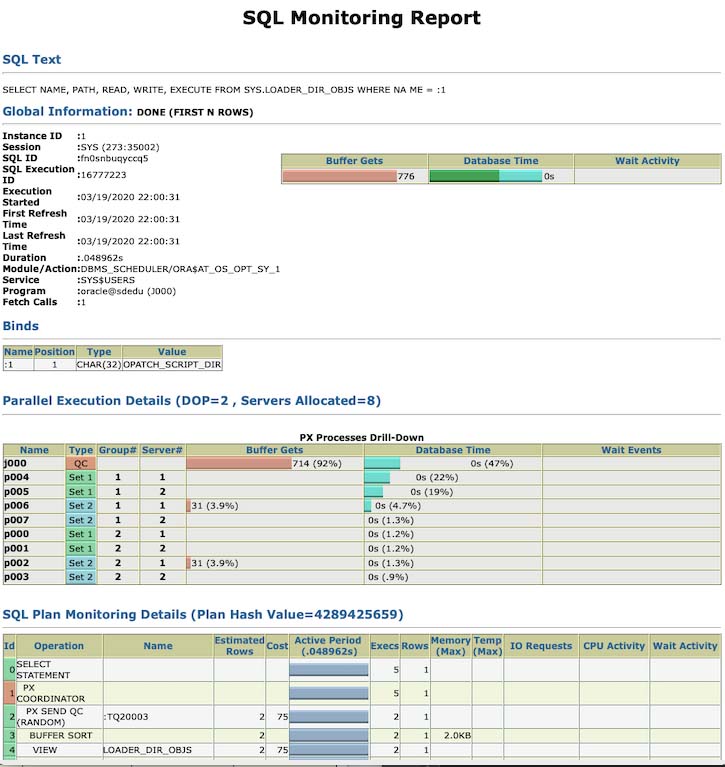725x767 pixels.
Task: Click the p004 Database Time 0s (22%)
Action: click(437, 477)
